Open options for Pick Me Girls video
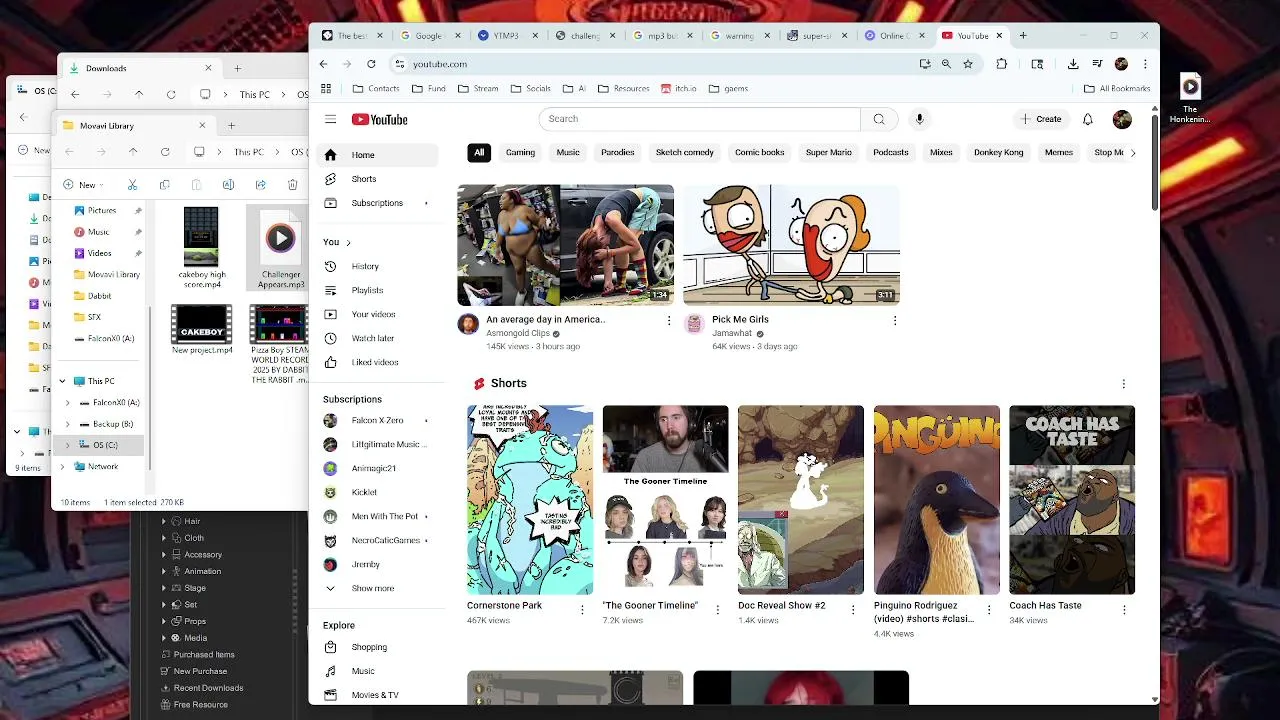Screen dimensions: 1280x720 click(894, 320)
